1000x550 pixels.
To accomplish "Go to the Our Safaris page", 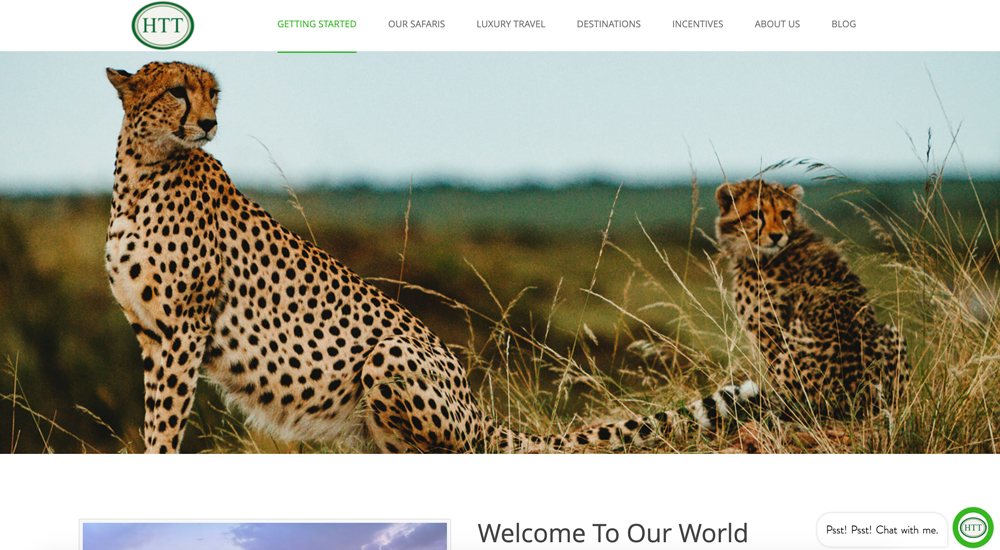I will click(416, 24).
